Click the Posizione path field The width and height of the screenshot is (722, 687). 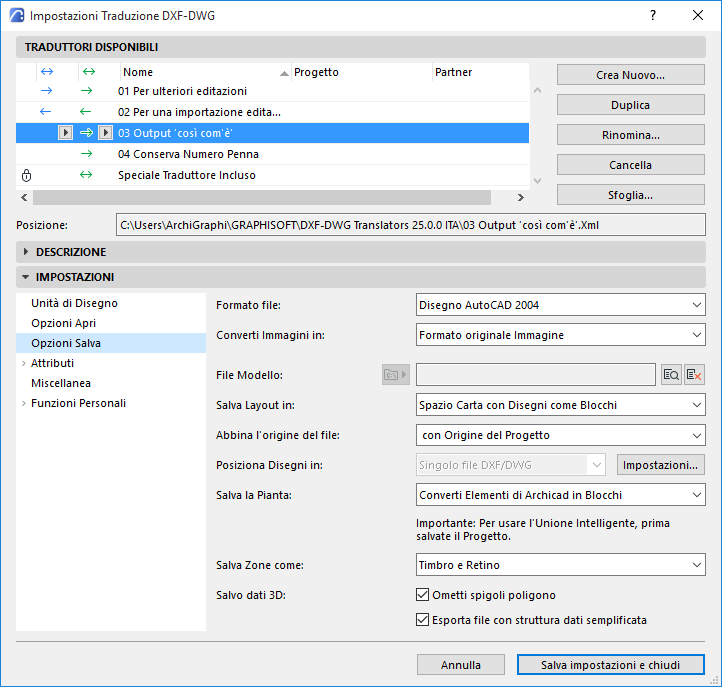[x=411, y=225]
